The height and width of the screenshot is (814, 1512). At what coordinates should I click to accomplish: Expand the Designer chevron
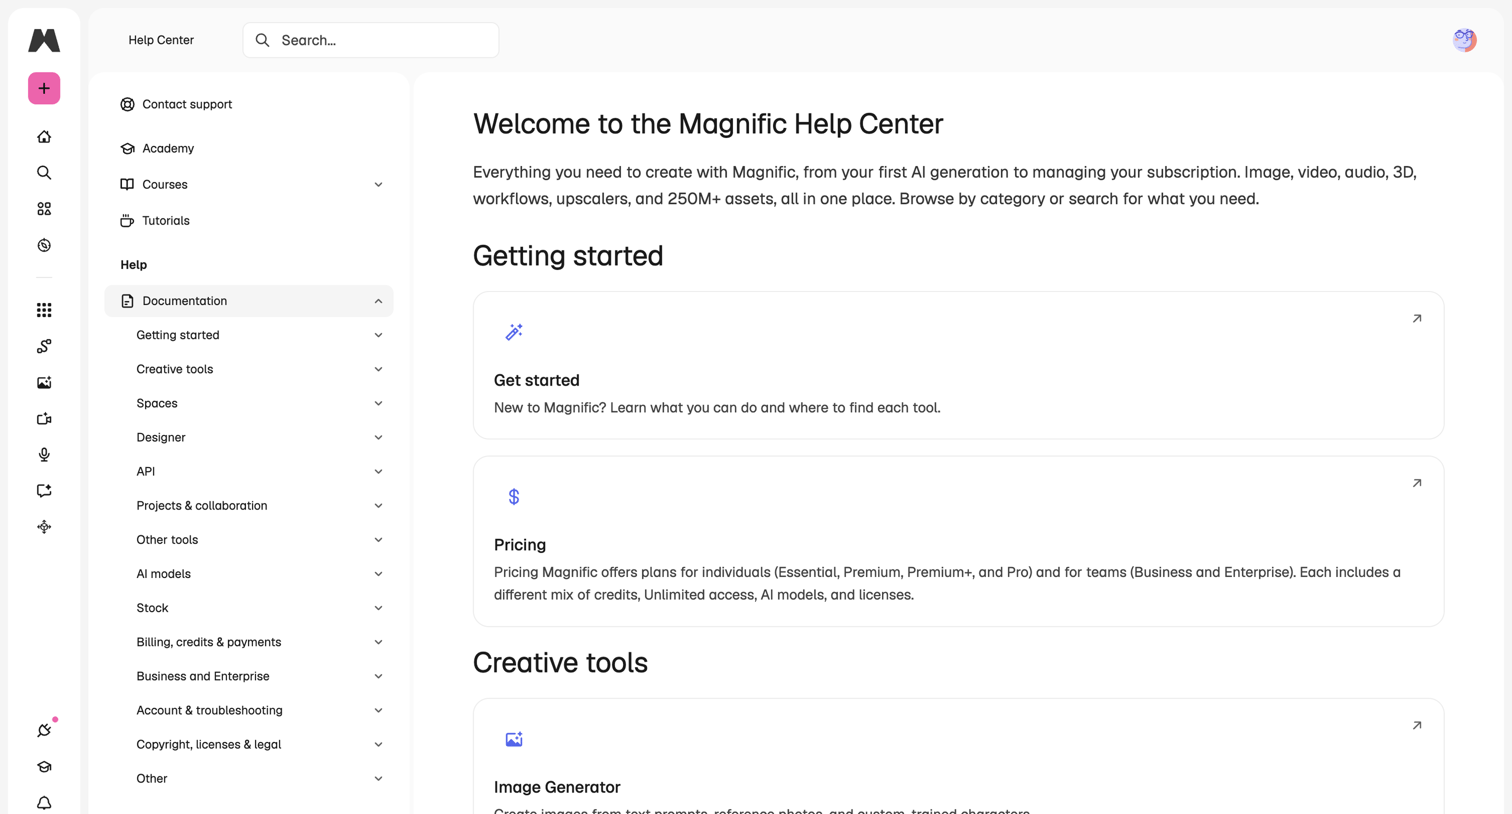tap(378, 437)
